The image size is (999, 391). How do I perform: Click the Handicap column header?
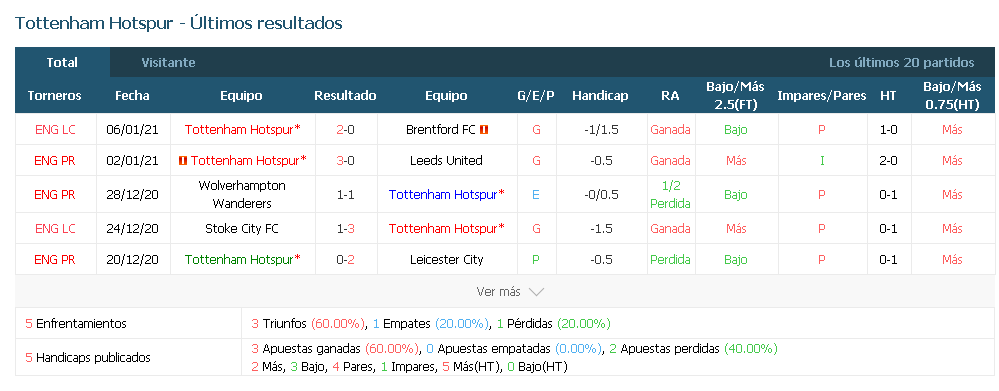pos(600,96)
